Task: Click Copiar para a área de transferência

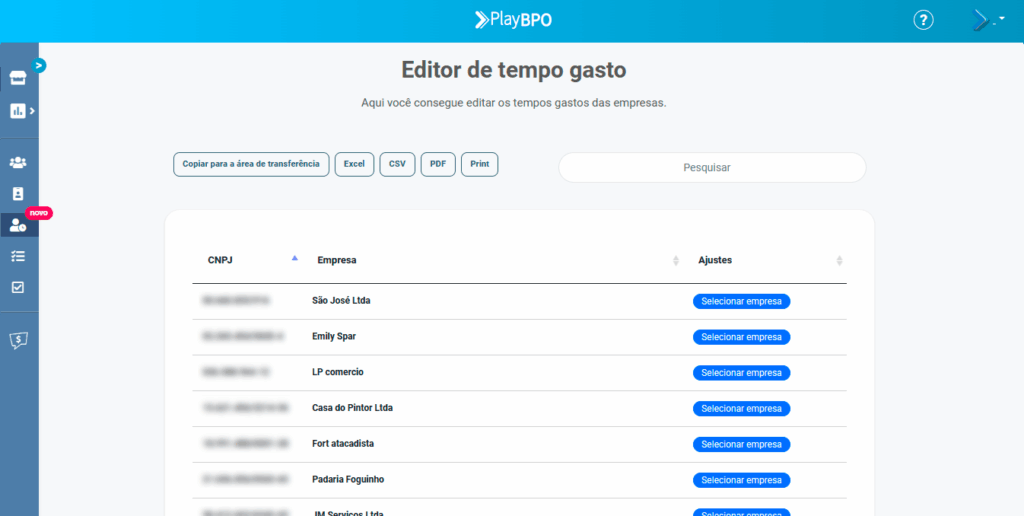Action: [251, 164]
